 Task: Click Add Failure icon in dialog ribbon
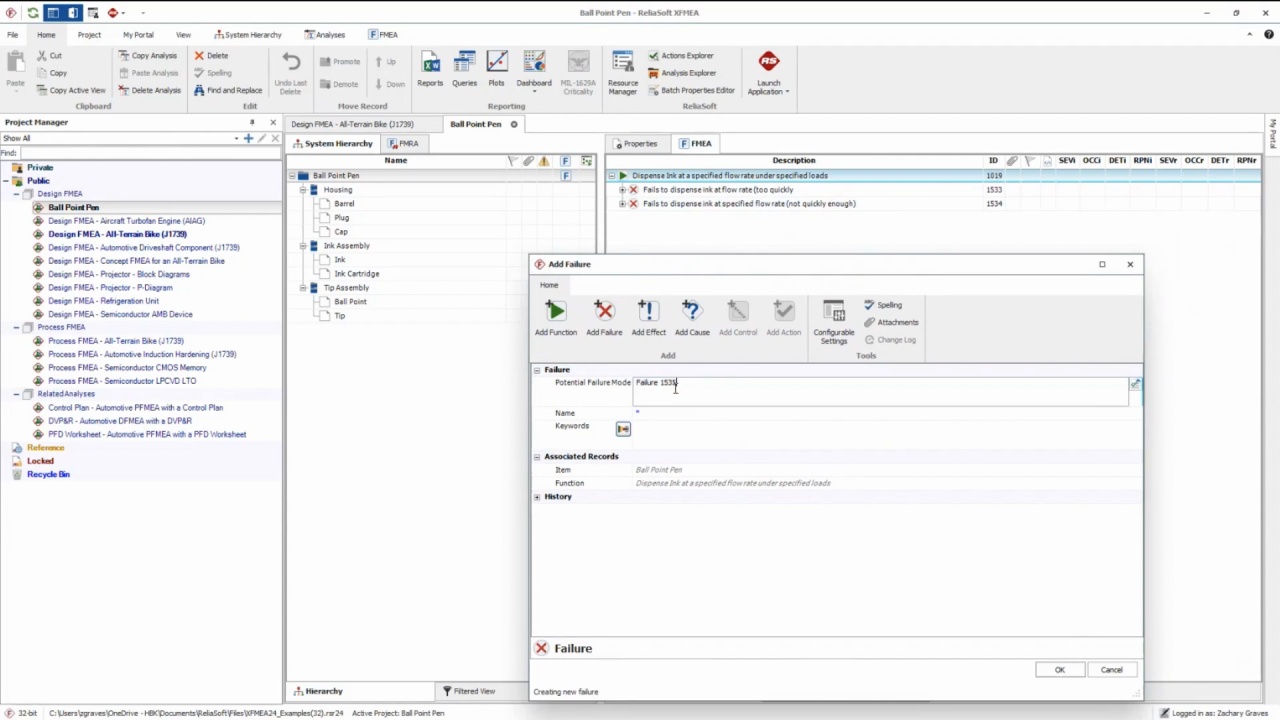tap(604, 319)
